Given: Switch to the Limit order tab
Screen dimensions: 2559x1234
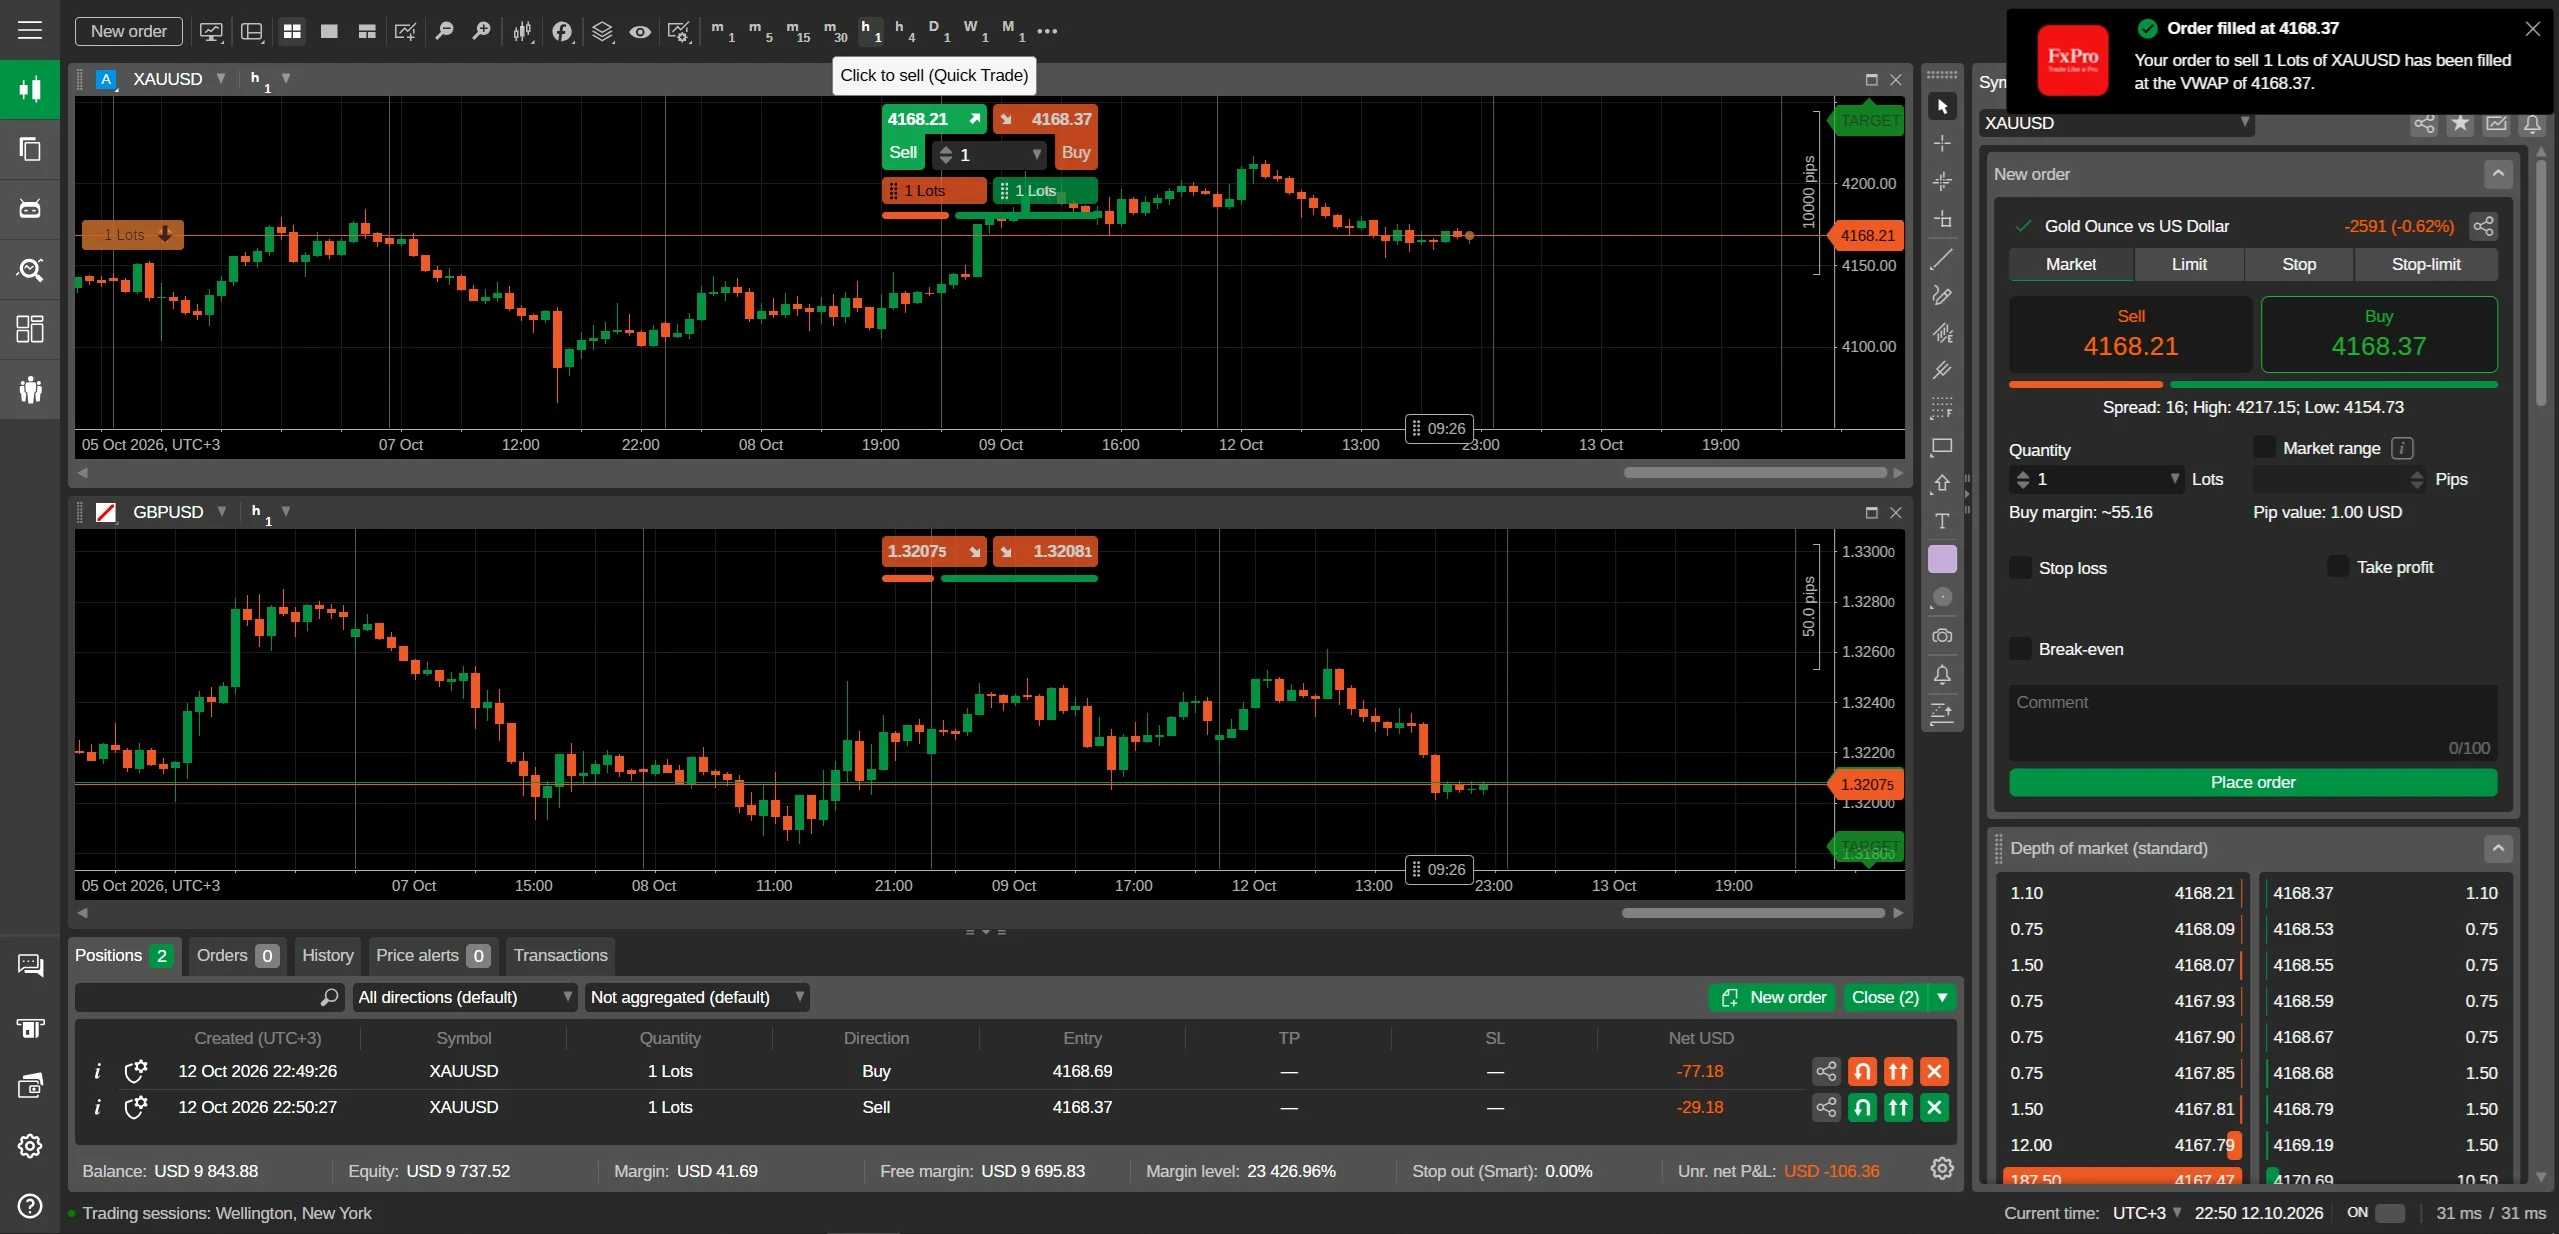Looking at the screenshot, I should coord(2189,264).
